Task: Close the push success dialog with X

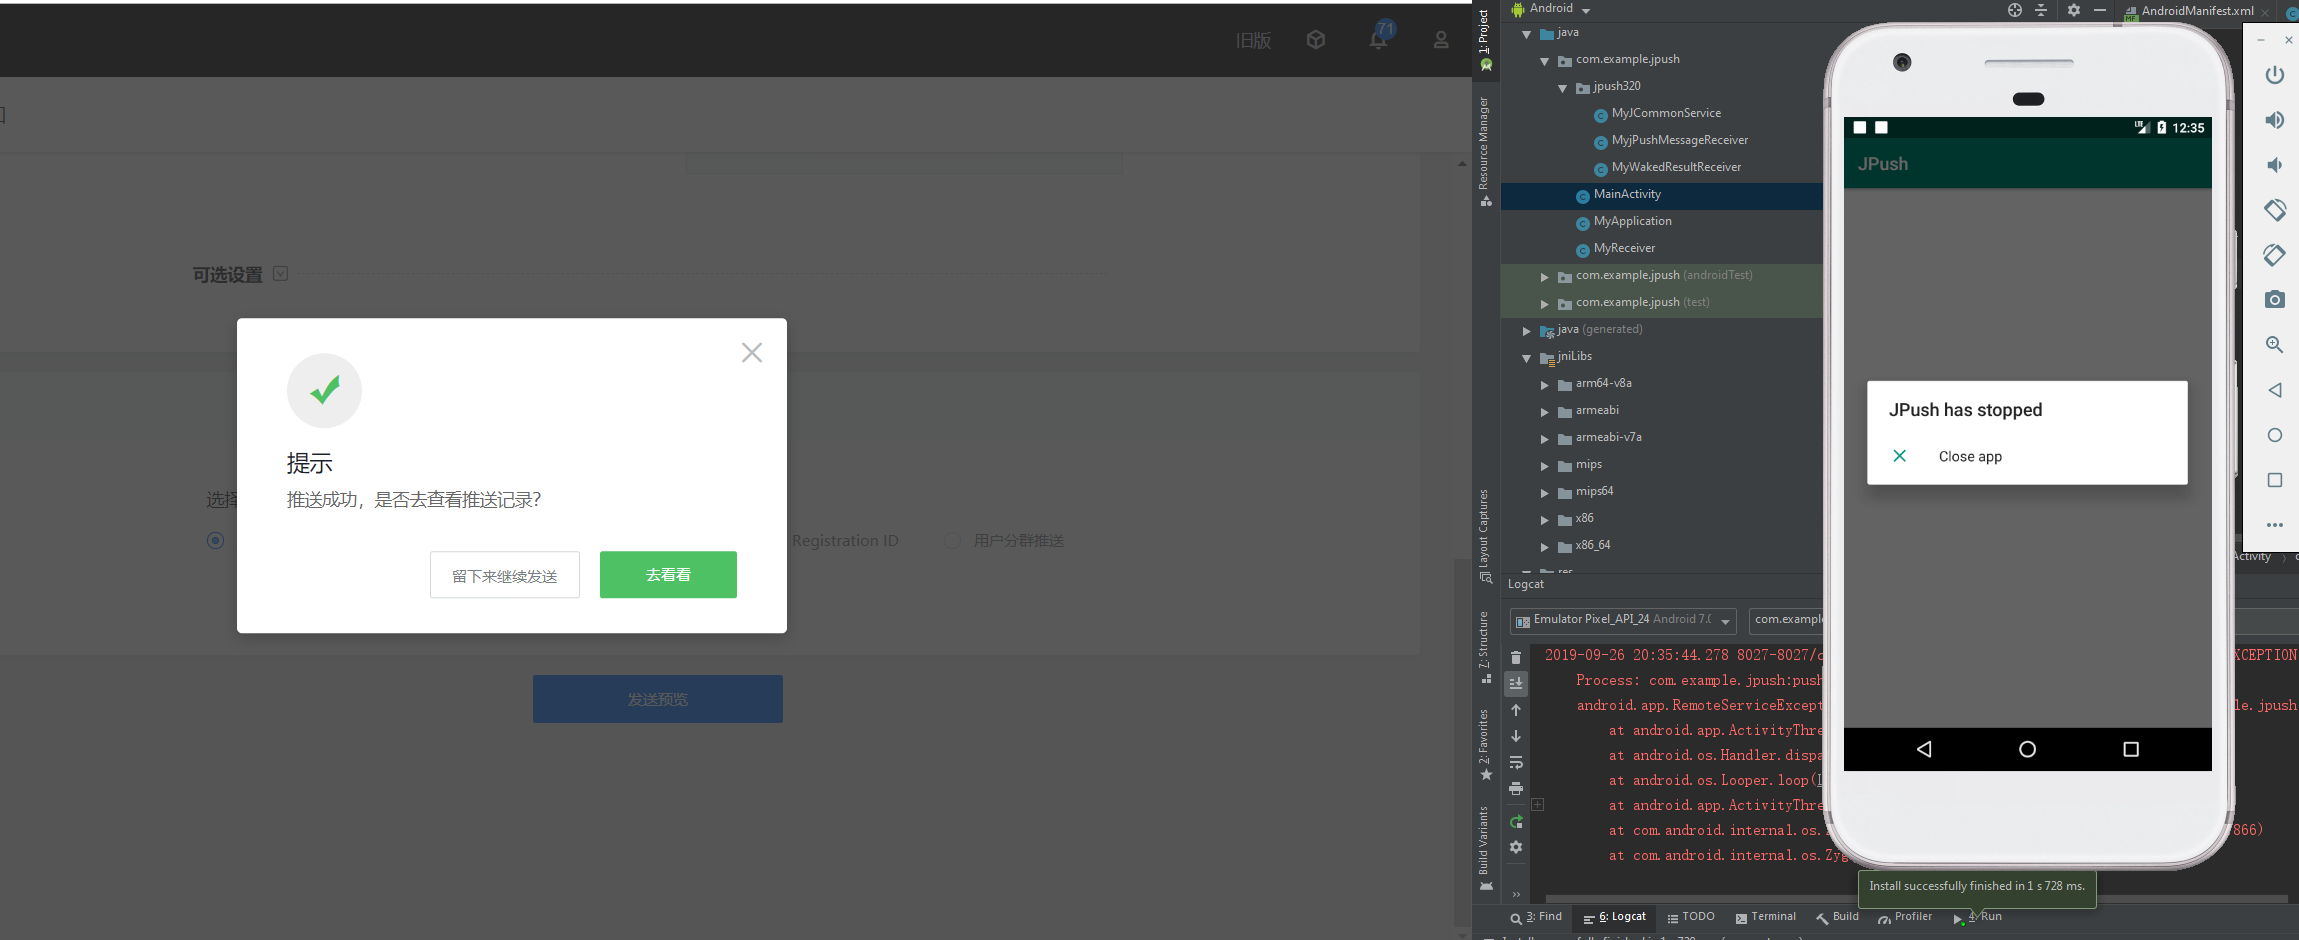Action: coord(752,353)
